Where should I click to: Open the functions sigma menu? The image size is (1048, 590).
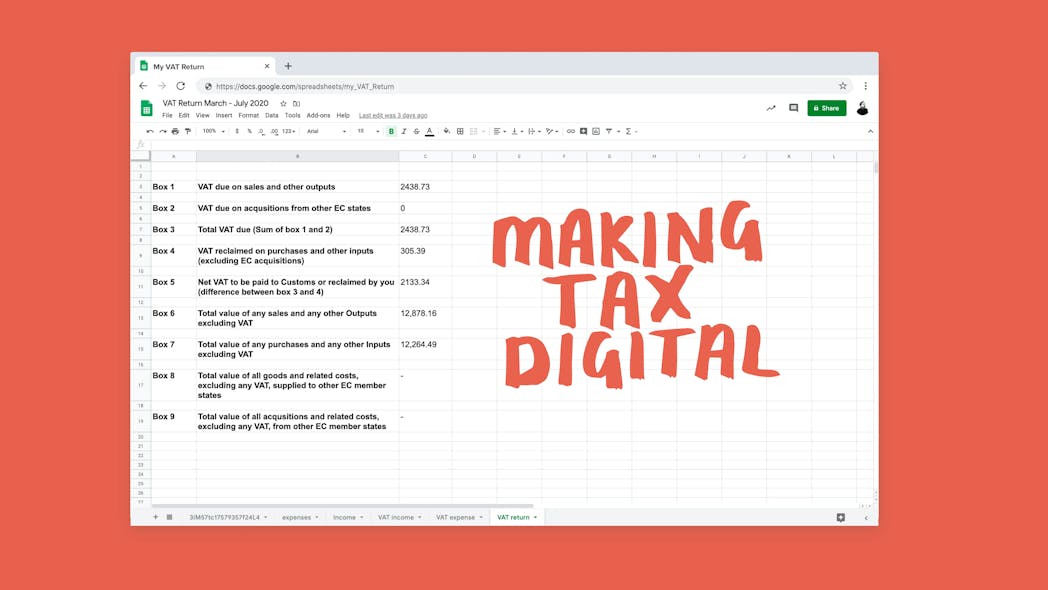click(630, 132)
